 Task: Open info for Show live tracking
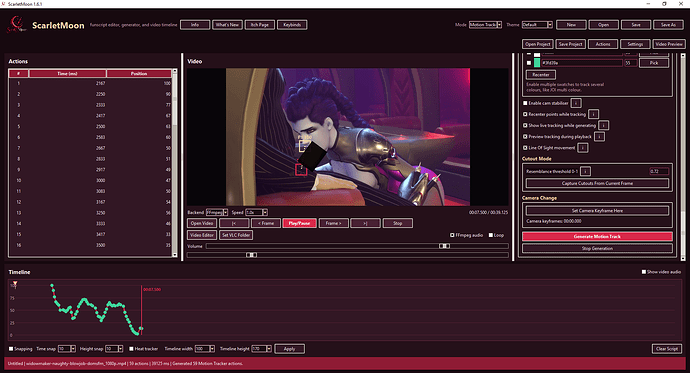[x=603, y=125]
